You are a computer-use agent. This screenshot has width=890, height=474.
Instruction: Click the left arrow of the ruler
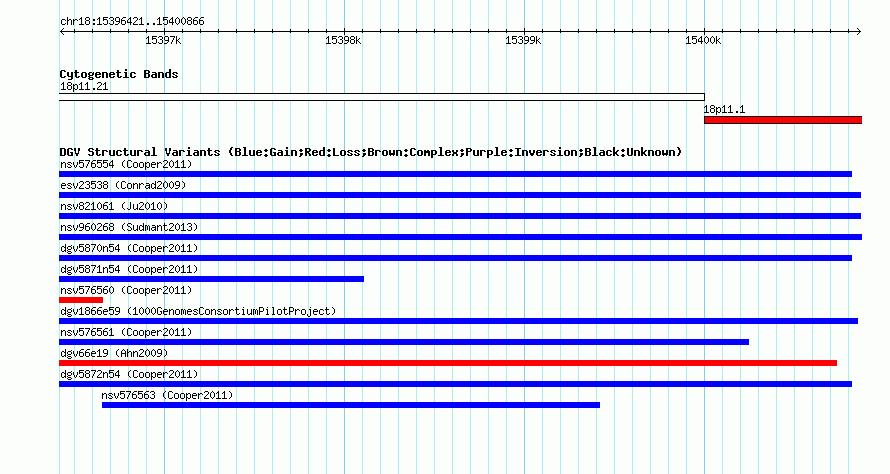[62, 32]
